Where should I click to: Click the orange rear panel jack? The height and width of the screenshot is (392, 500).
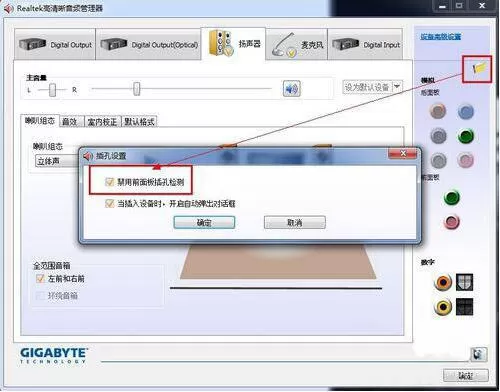pos(438,111)
